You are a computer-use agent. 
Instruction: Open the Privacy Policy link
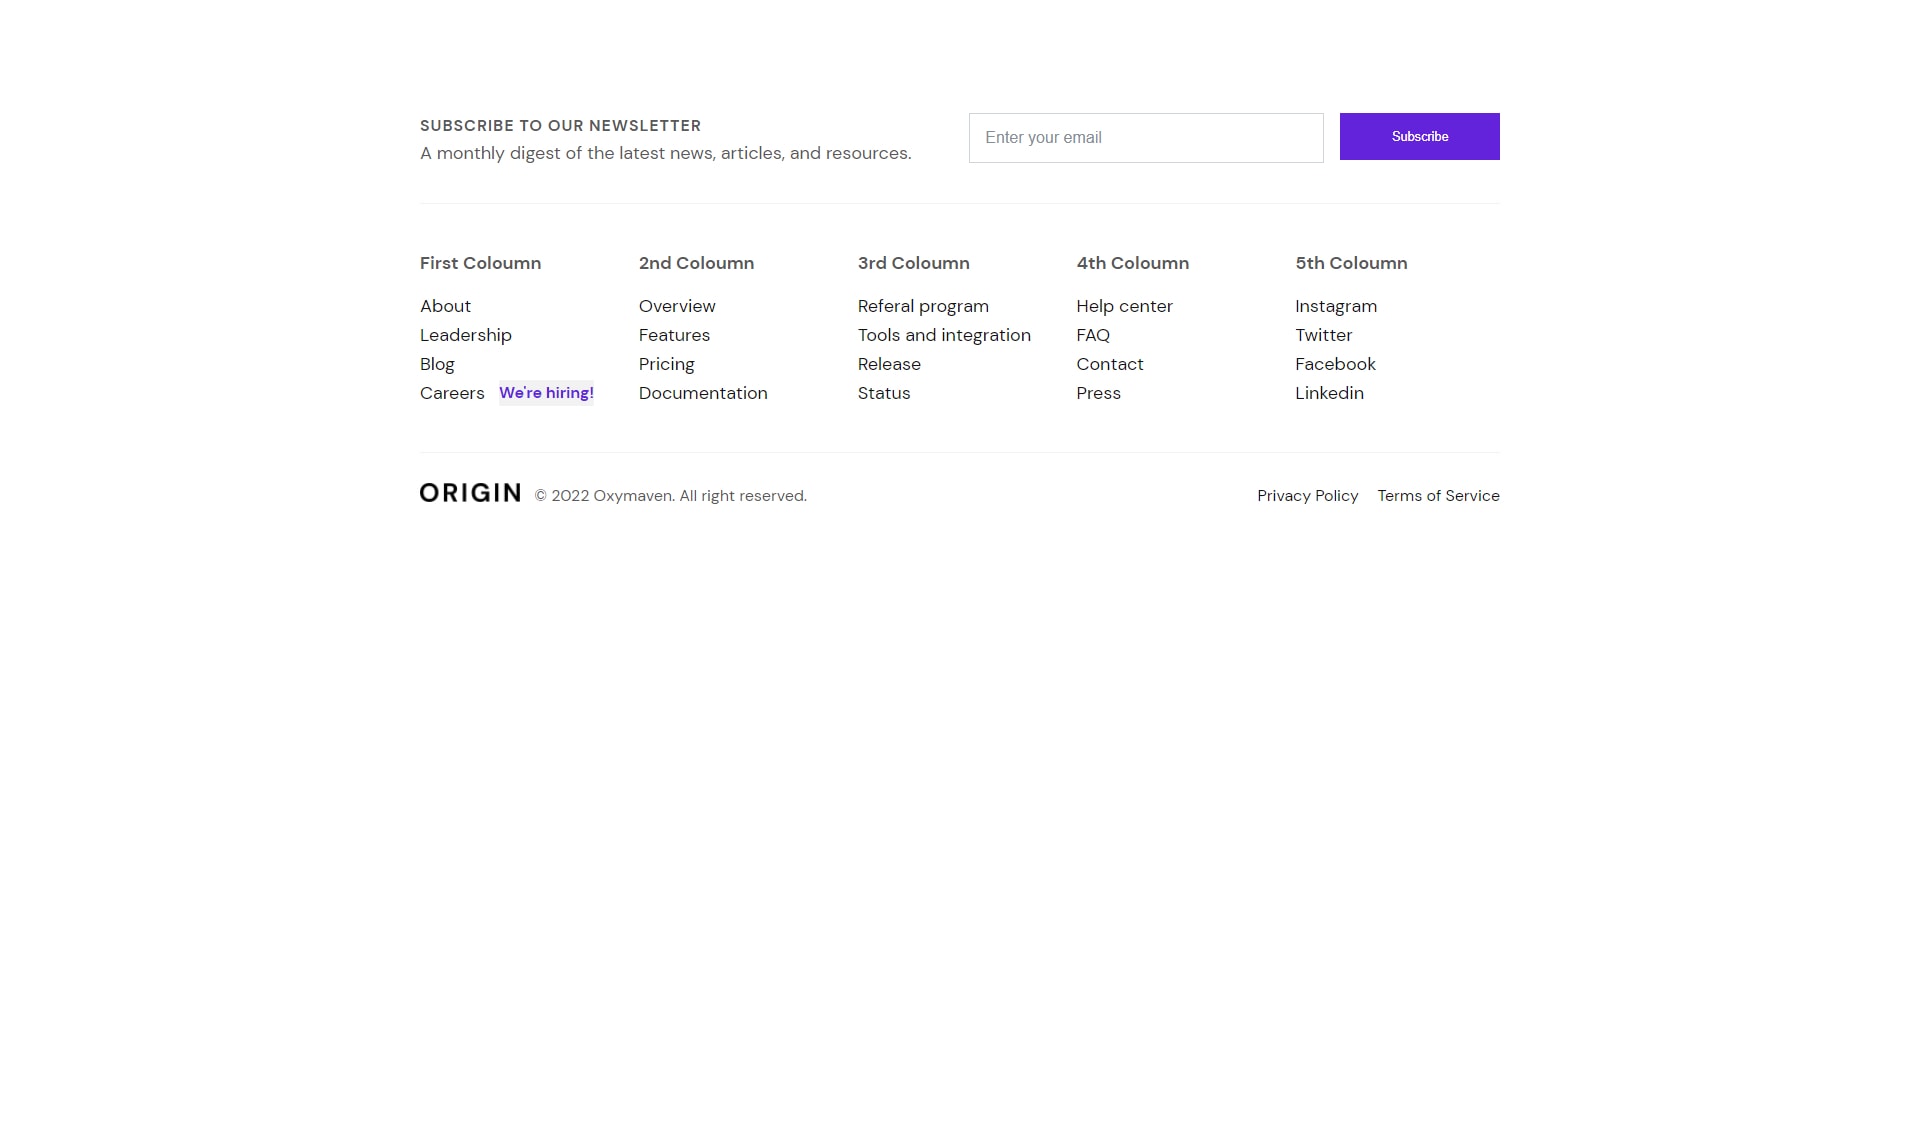[1307, 496]
